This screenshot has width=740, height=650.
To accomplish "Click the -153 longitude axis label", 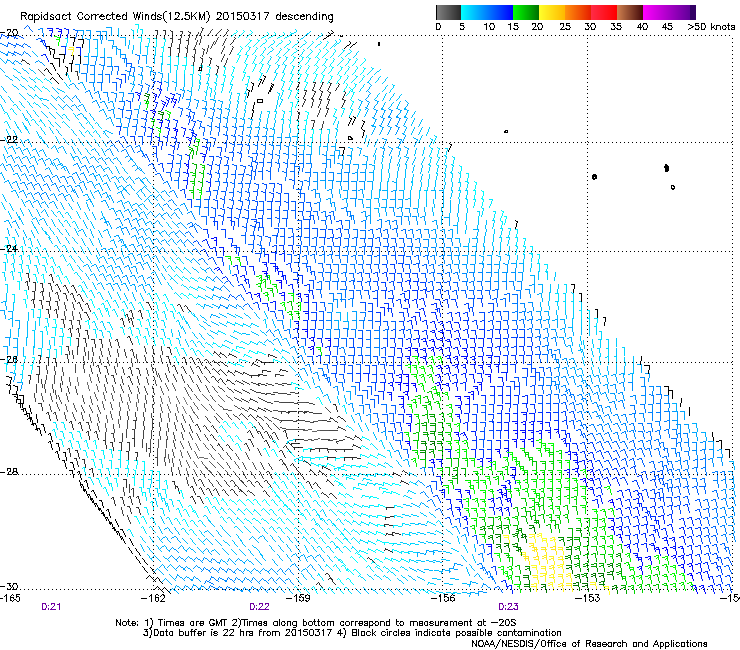I will [x=587, y=598].
